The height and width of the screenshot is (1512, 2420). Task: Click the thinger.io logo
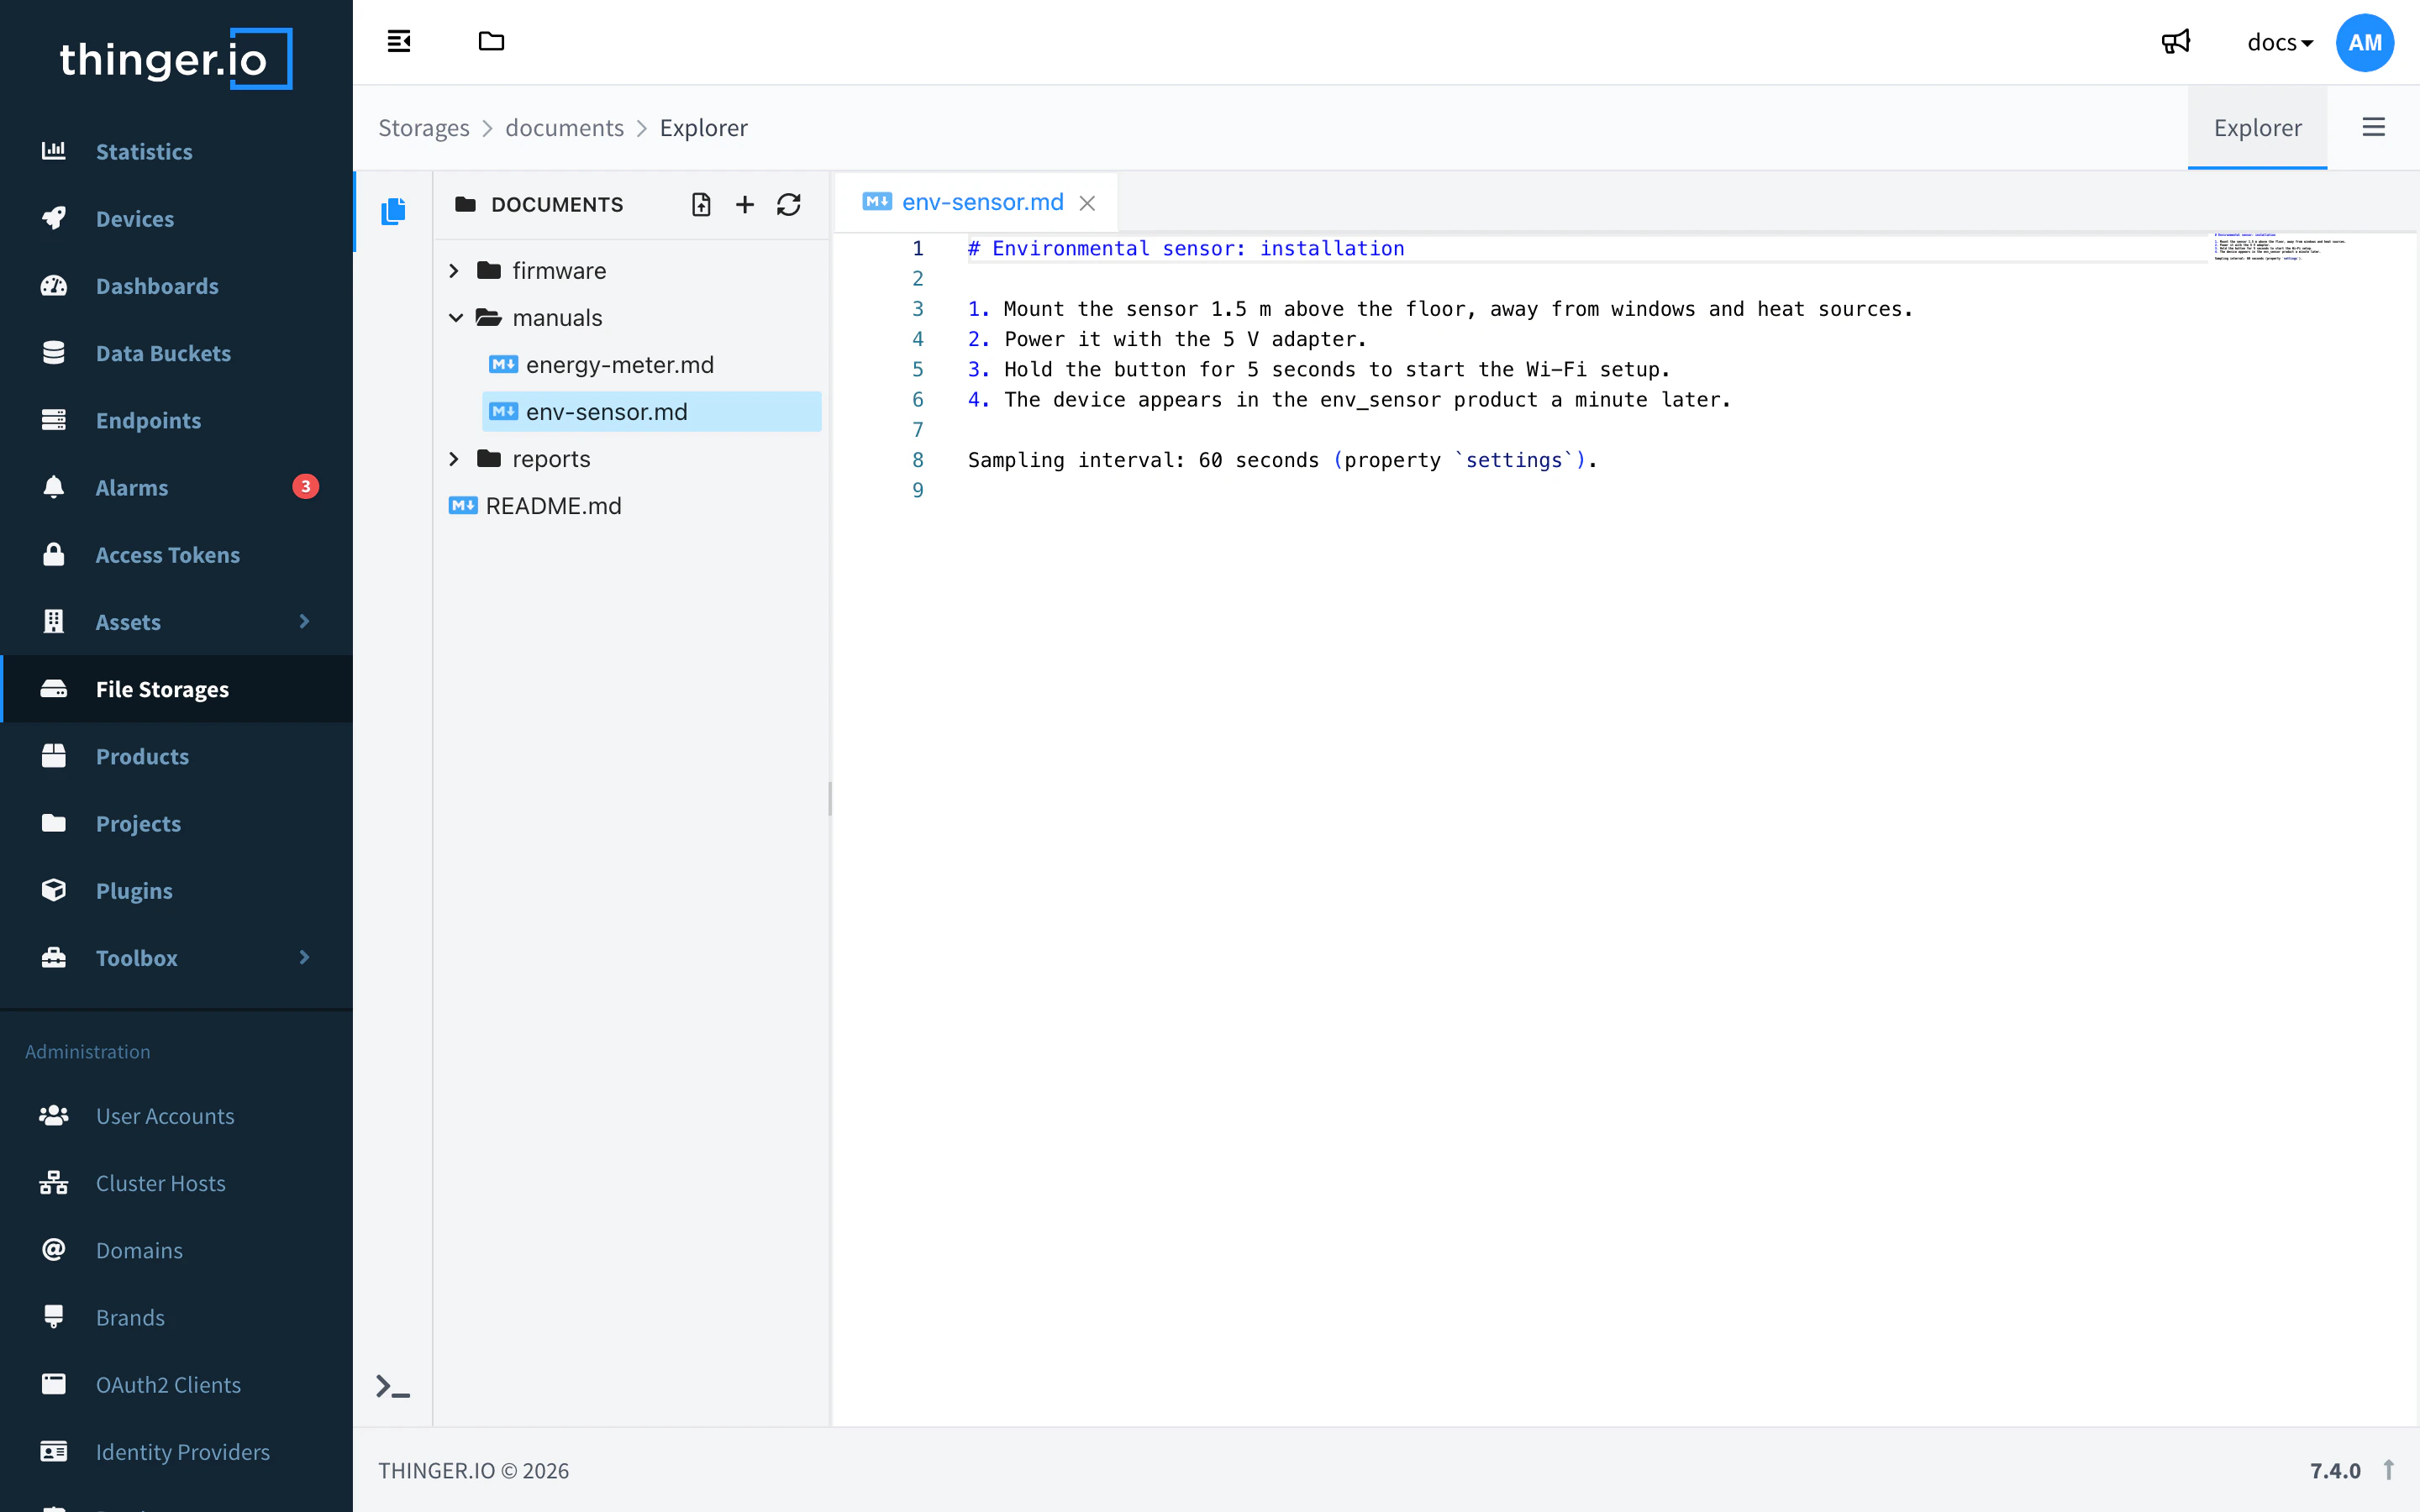176,59
